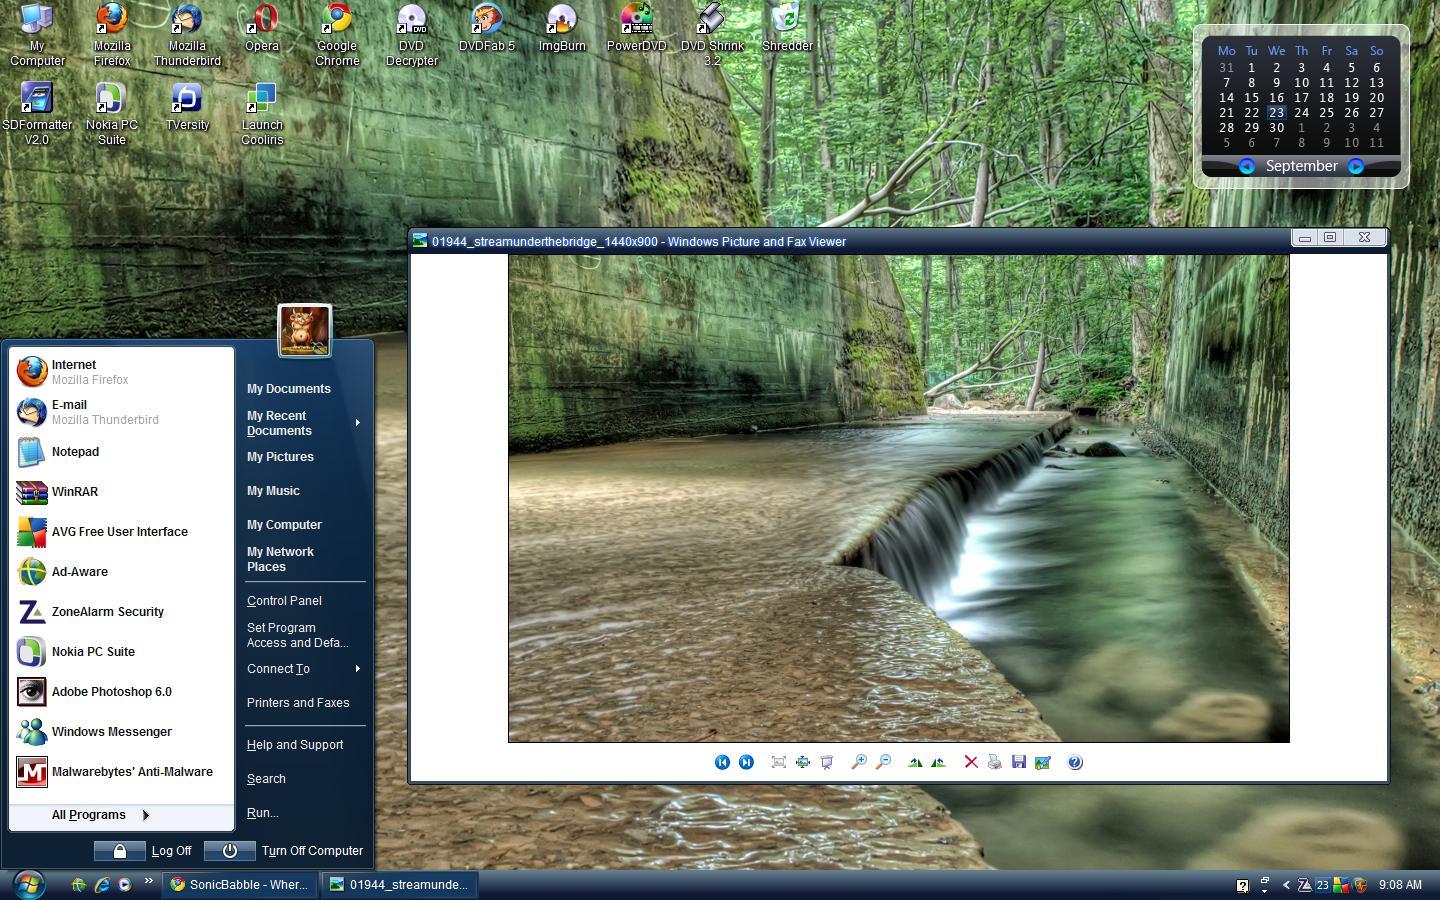Go to next image in Picture Viewer

pos(746,762)
